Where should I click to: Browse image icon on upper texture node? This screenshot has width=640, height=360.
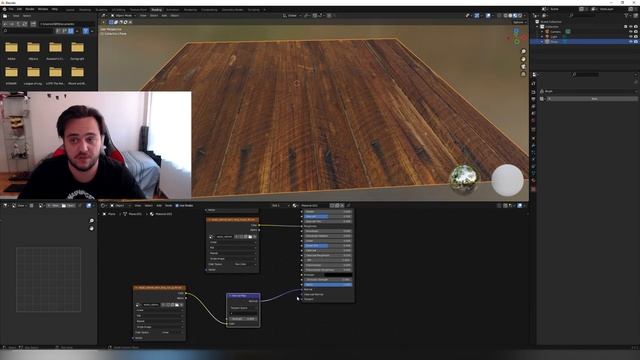click(x=211, y=236)
